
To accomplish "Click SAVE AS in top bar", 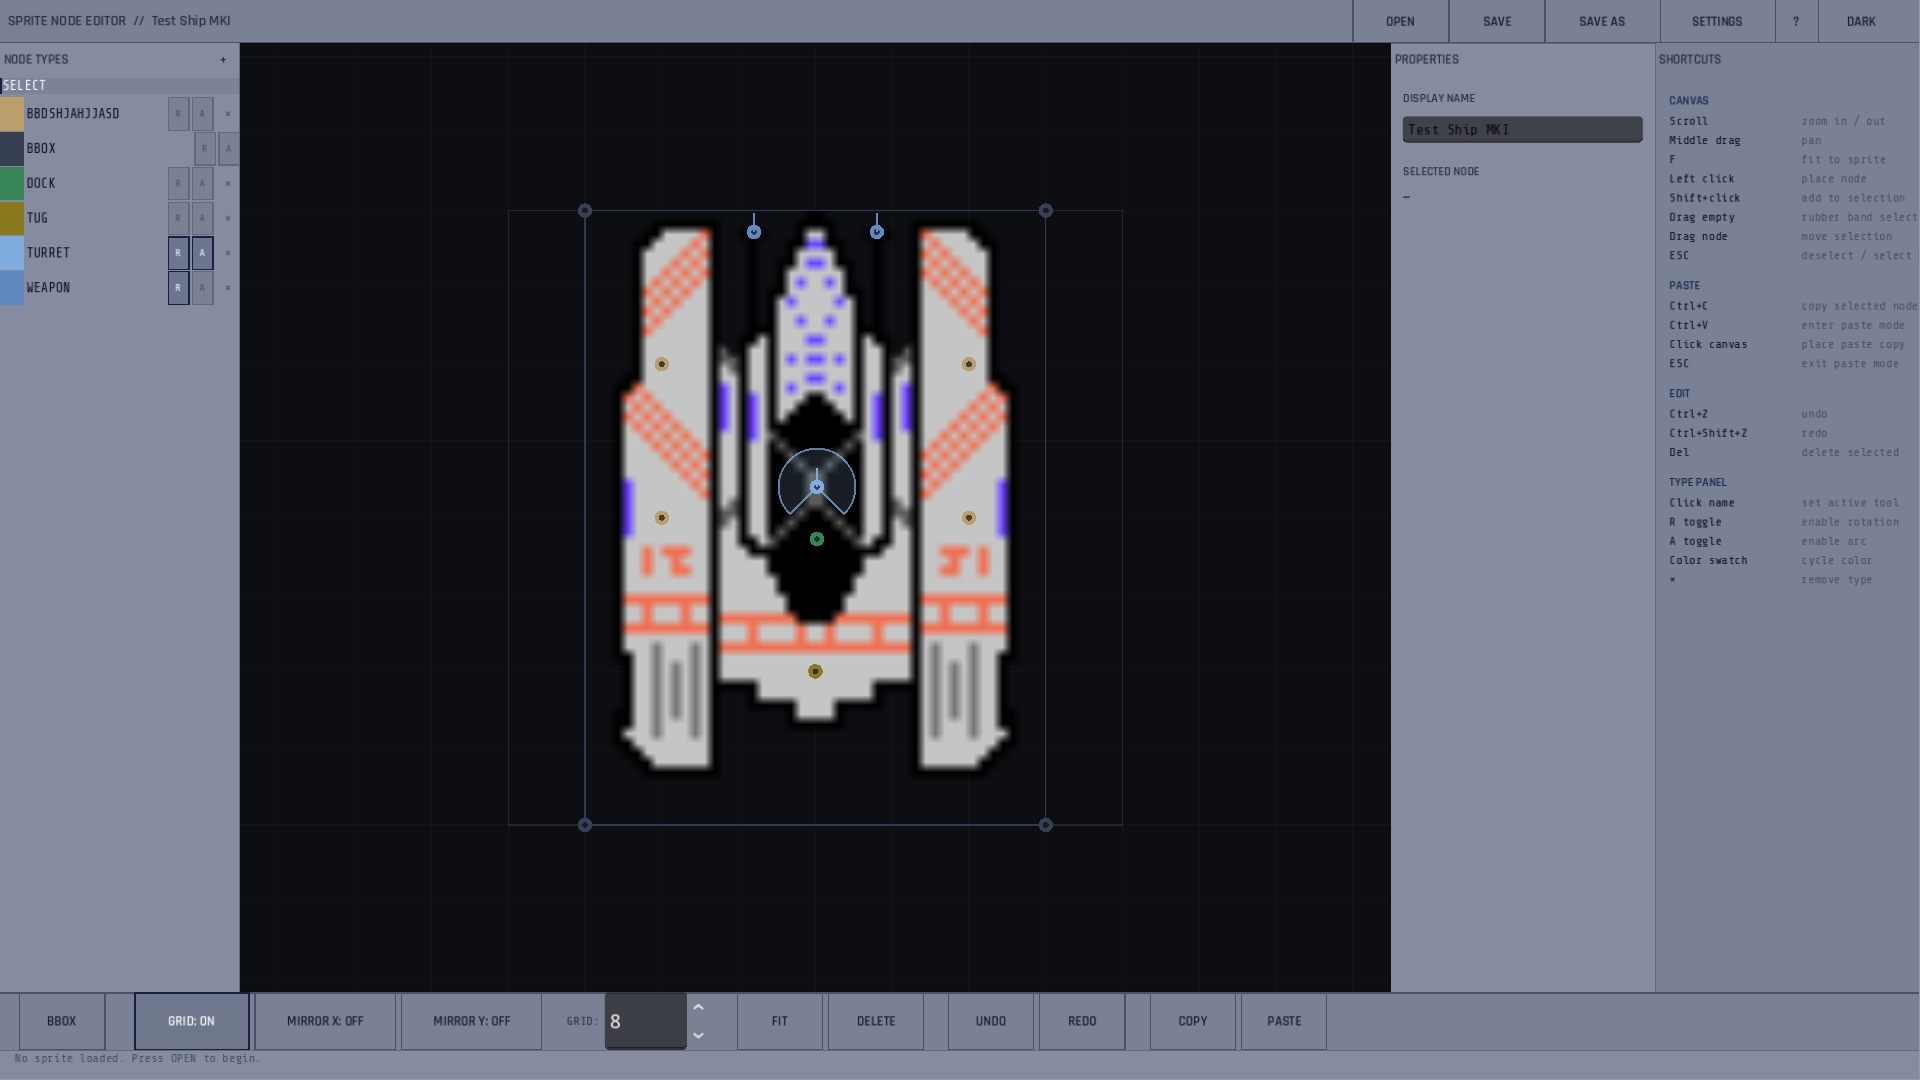I will coord(1601,21).
